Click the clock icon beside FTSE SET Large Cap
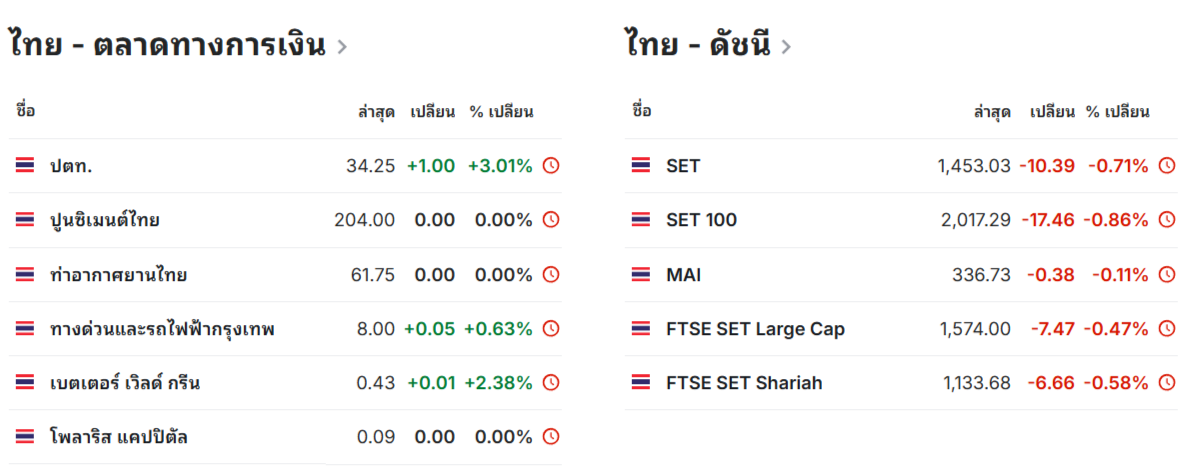 (x=1166, y=328)
